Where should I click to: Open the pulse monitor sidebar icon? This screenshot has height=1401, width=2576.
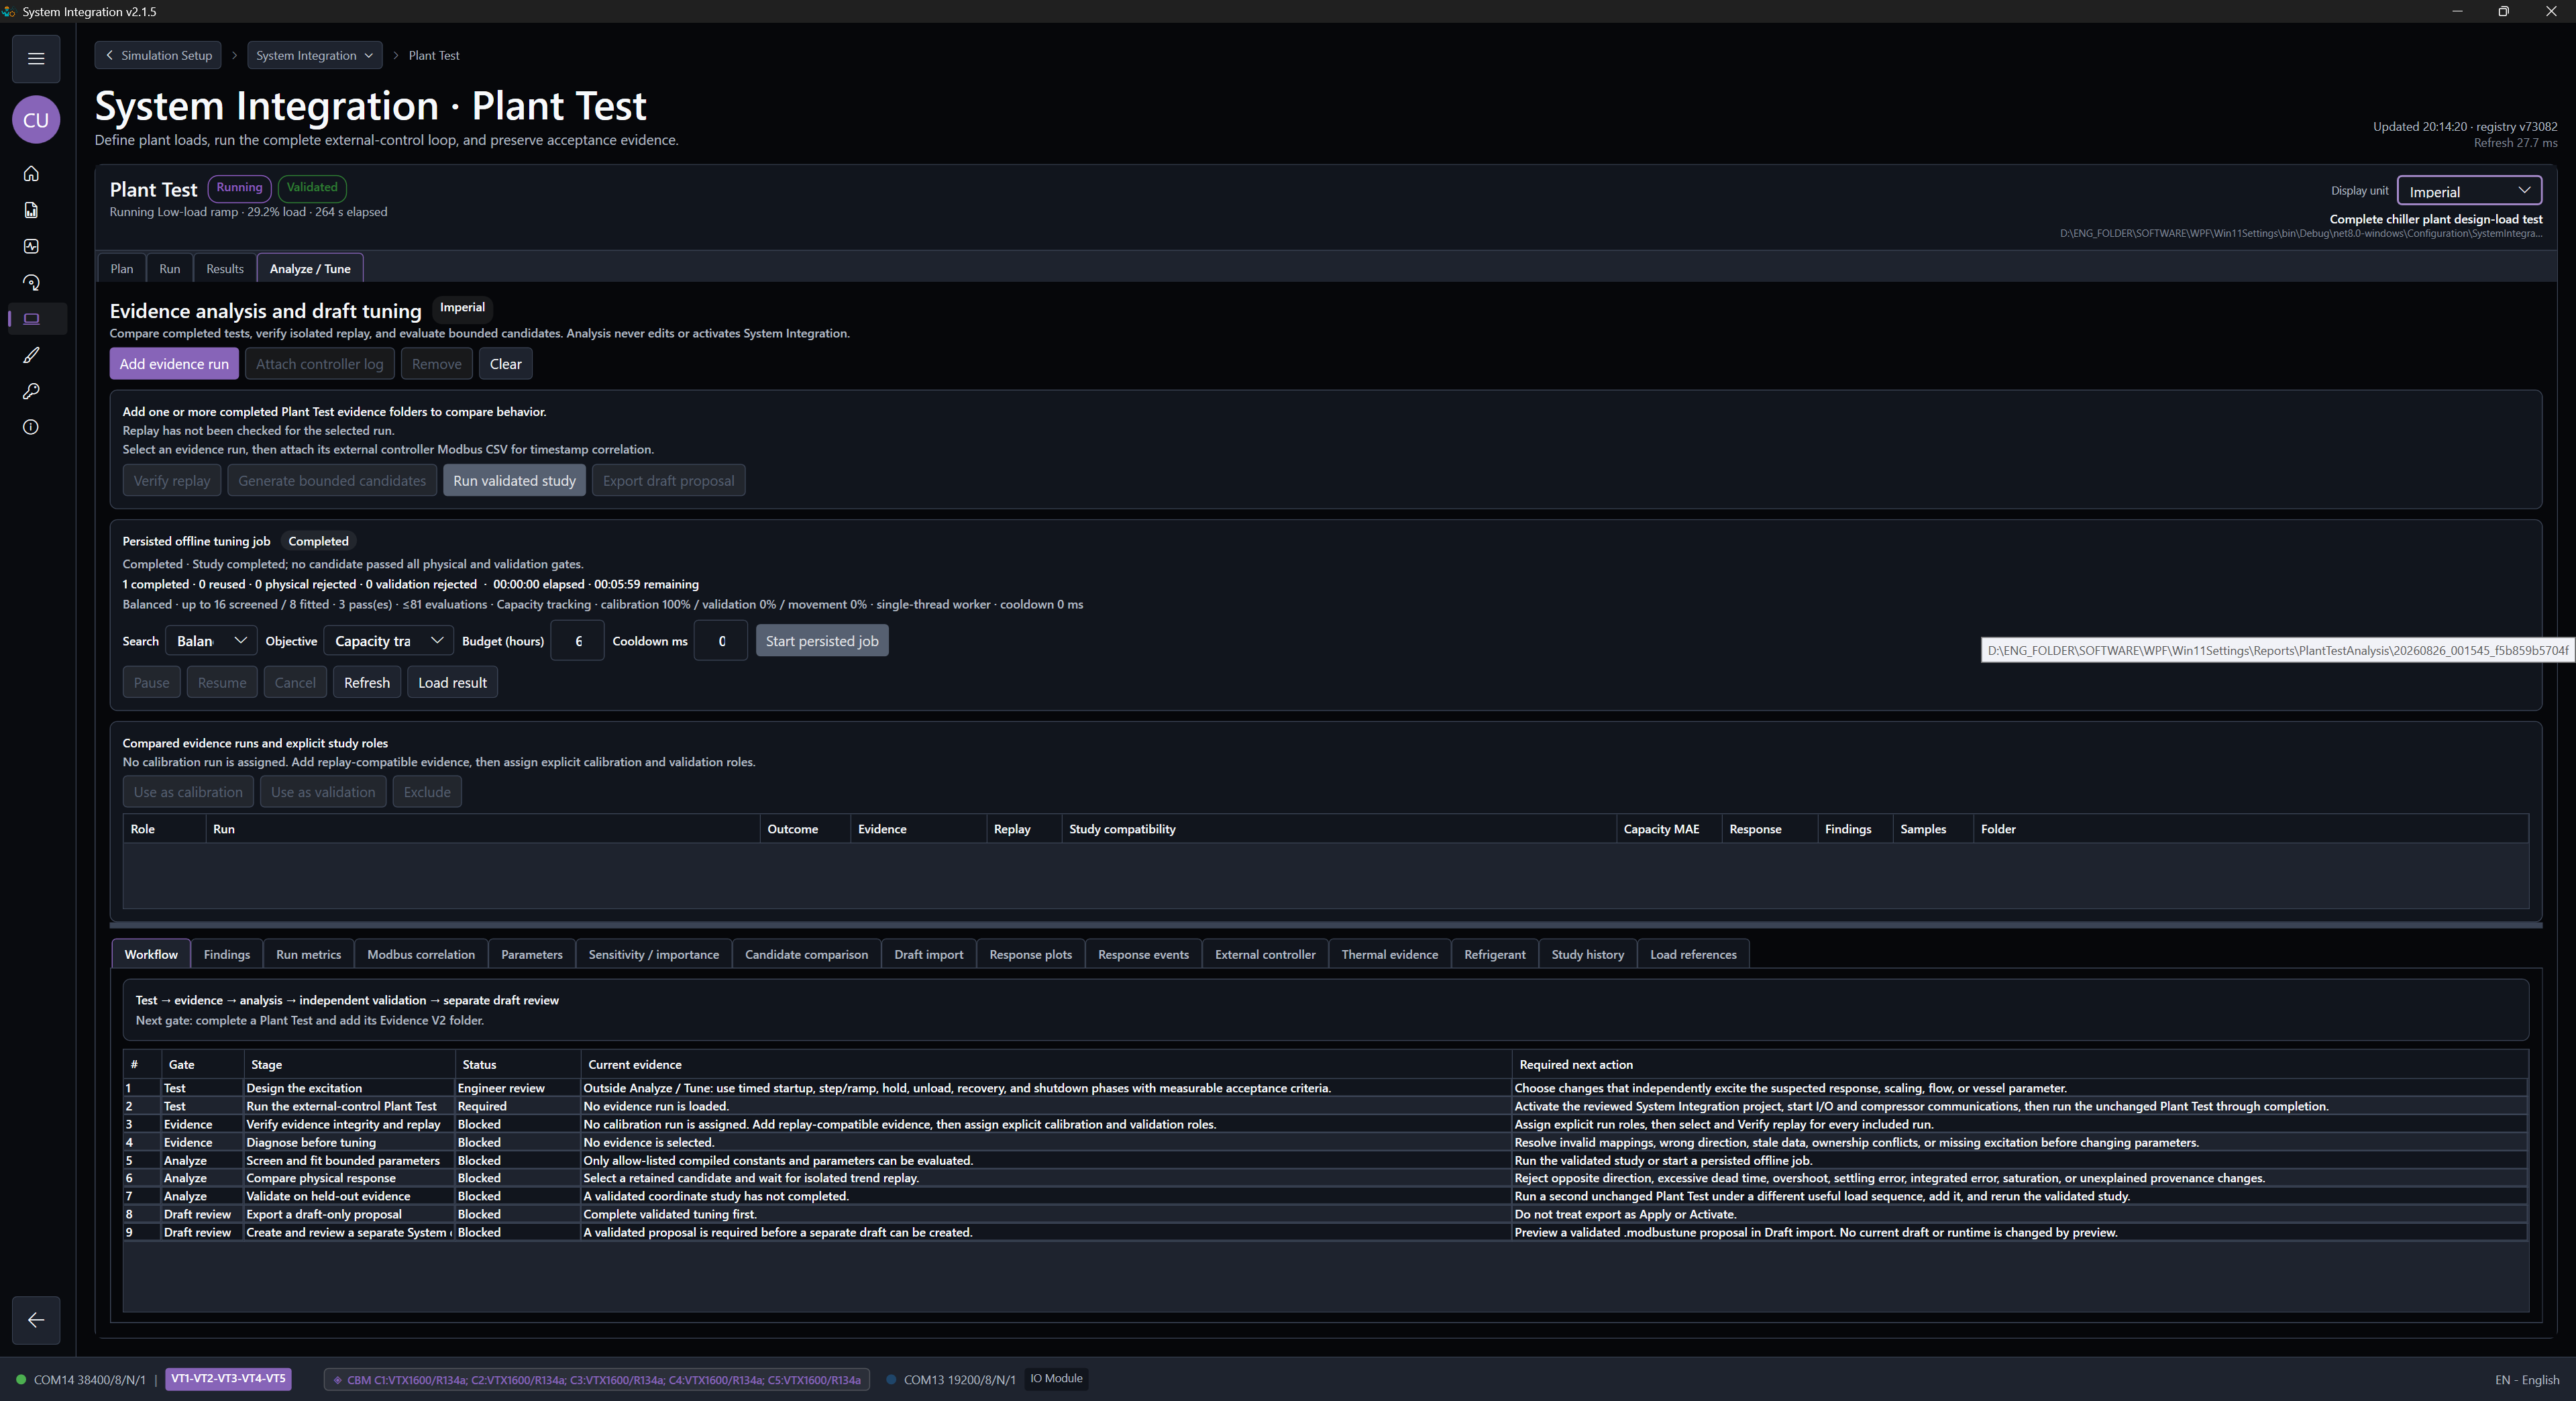click(31, 246)
